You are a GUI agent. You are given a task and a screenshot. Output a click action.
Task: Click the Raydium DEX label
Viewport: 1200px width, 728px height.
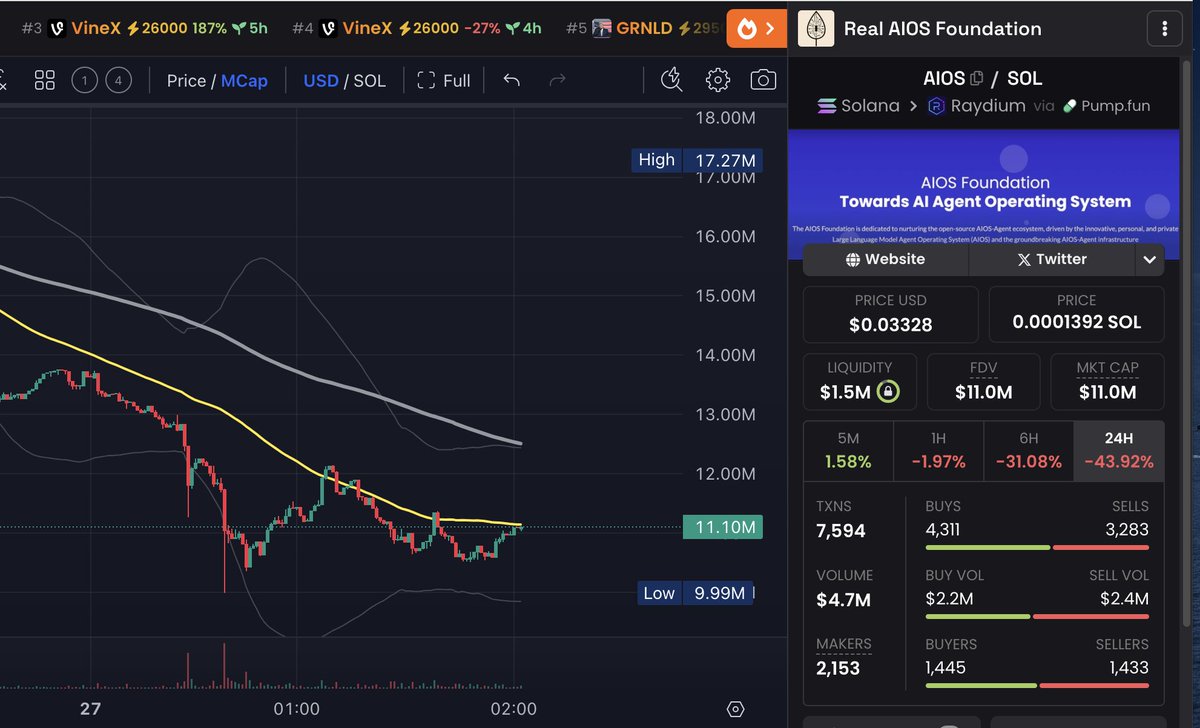(975, 105)
